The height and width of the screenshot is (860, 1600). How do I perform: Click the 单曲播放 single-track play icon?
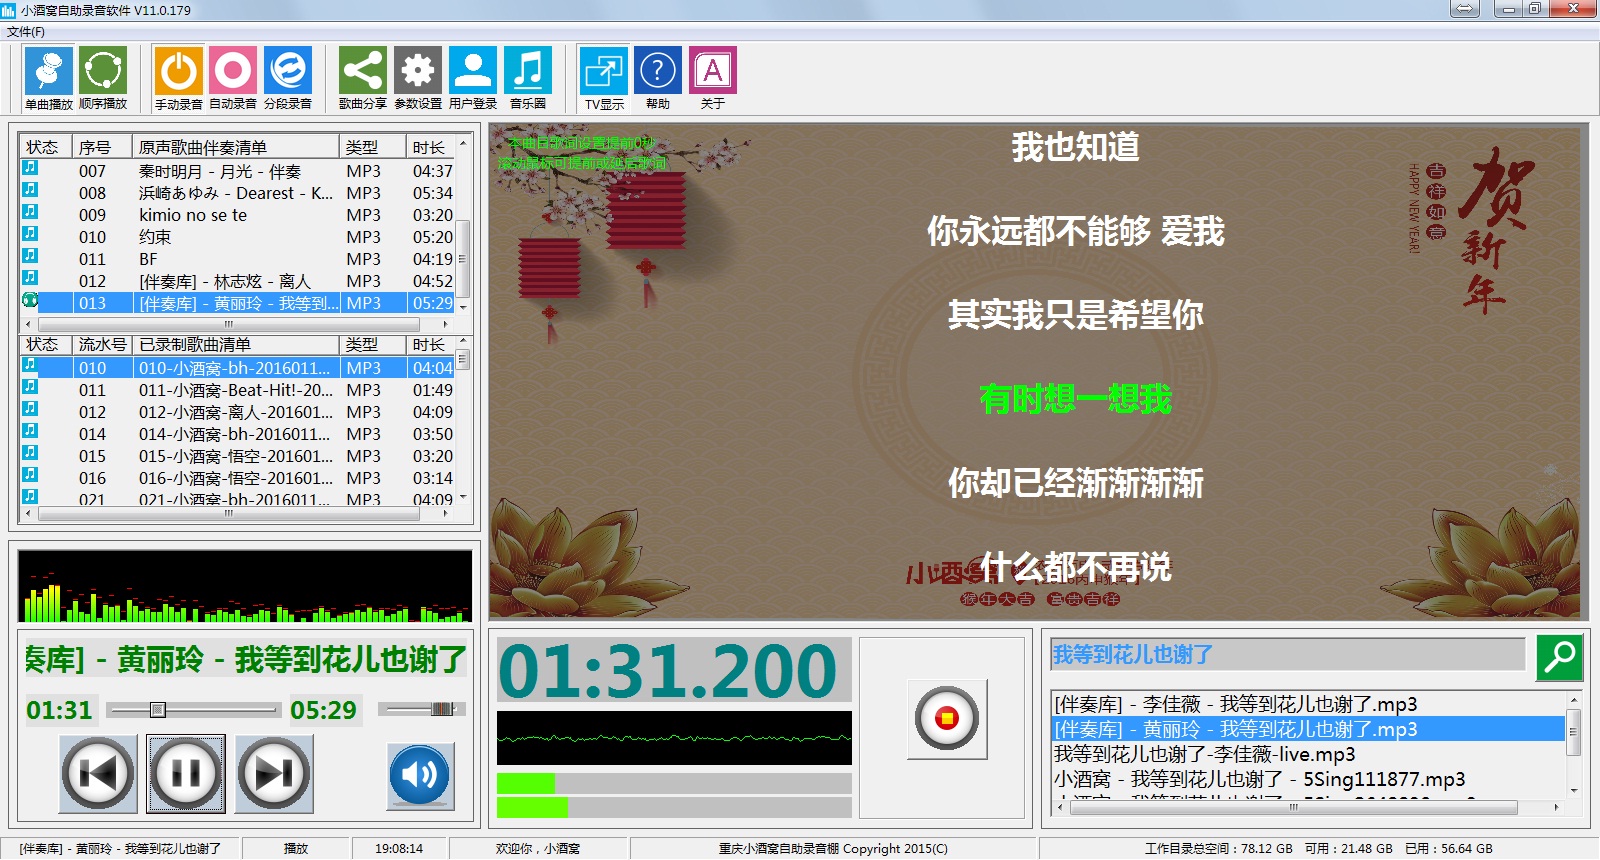(48, 72)
